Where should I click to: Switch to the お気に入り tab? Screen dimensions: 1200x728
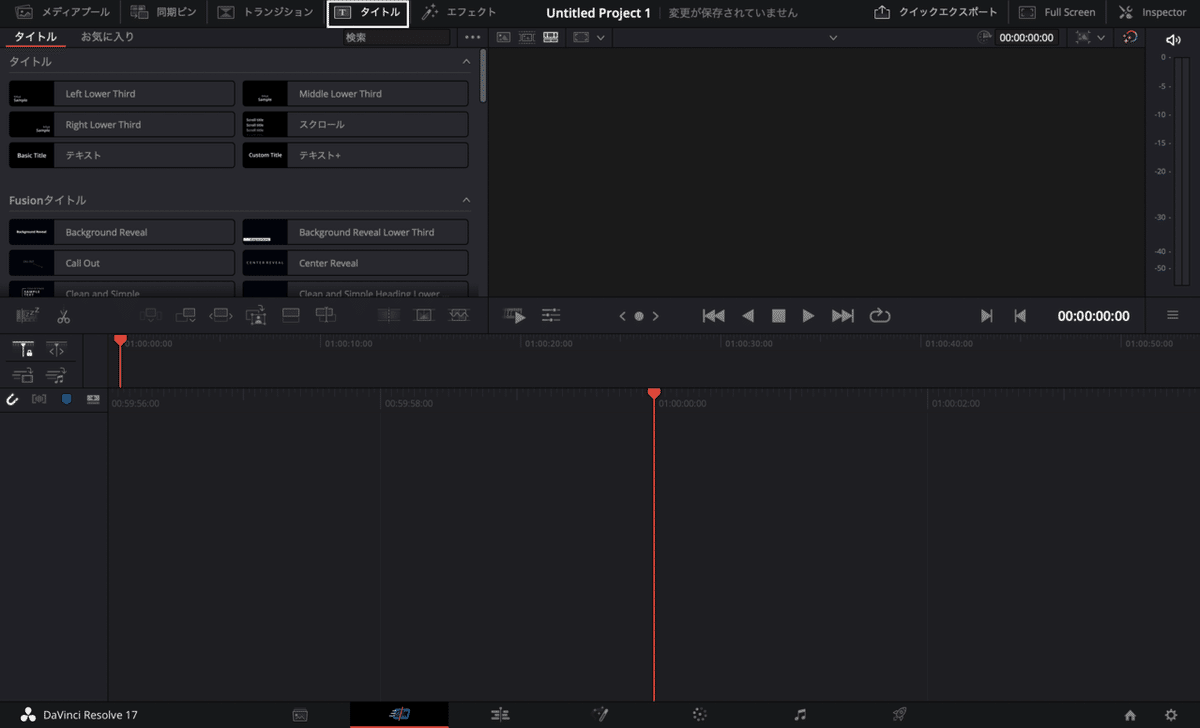coord(107,37)
